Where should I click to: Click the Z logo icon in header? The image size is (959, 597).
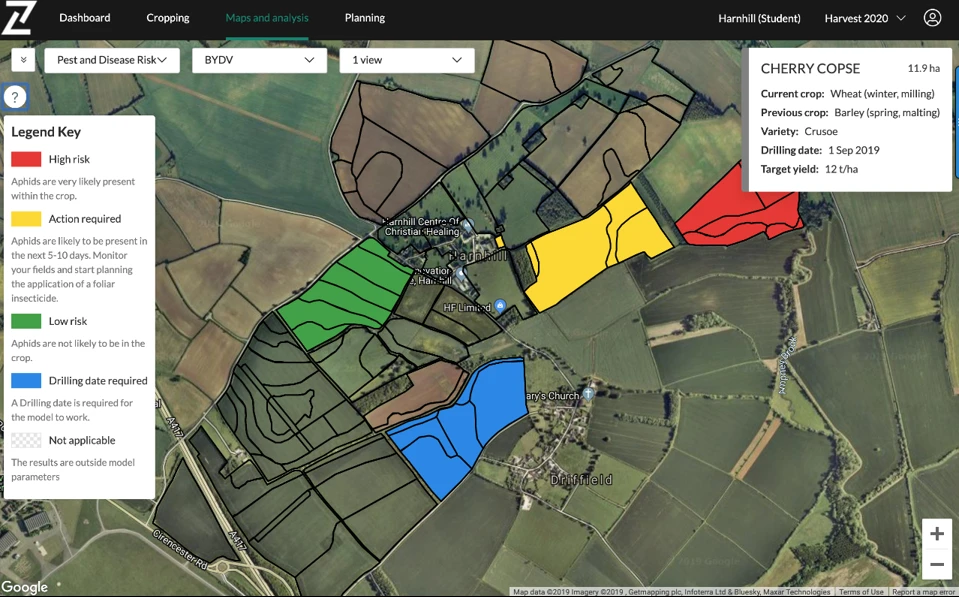pyautogui.click(x=19, y=18)
